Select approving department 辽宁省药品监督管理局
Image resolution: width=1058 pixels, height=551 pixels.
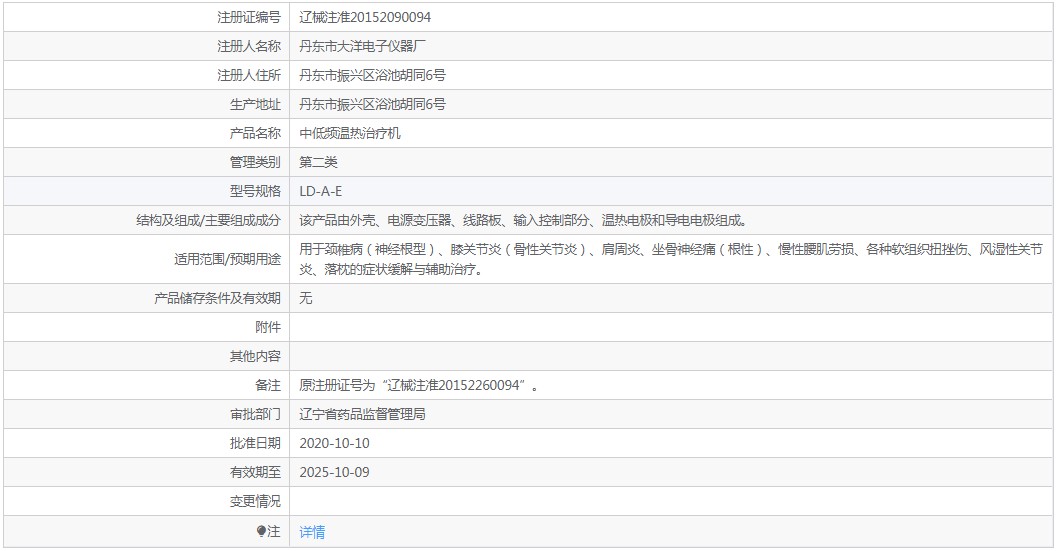tap(362, 414)
